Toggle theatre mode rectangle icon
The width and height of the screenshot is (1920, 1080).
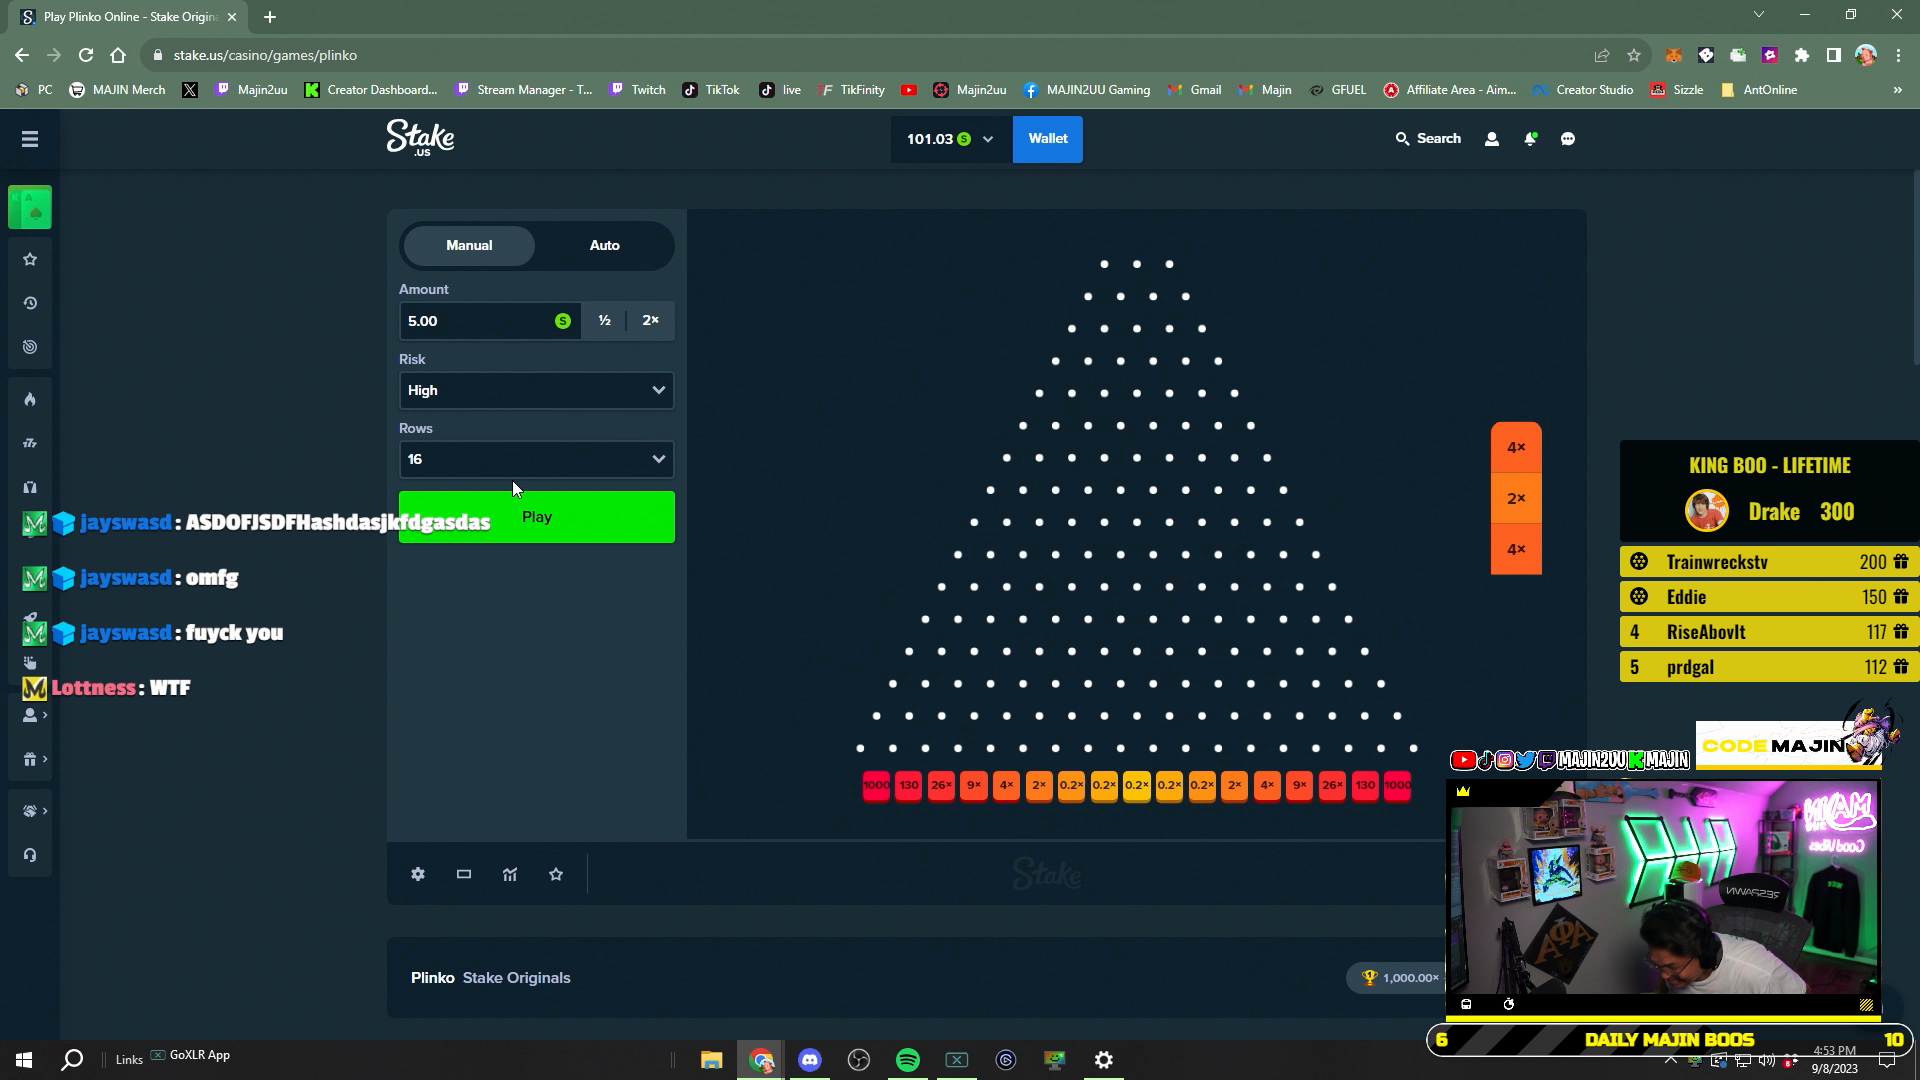(x=464, y=875)
